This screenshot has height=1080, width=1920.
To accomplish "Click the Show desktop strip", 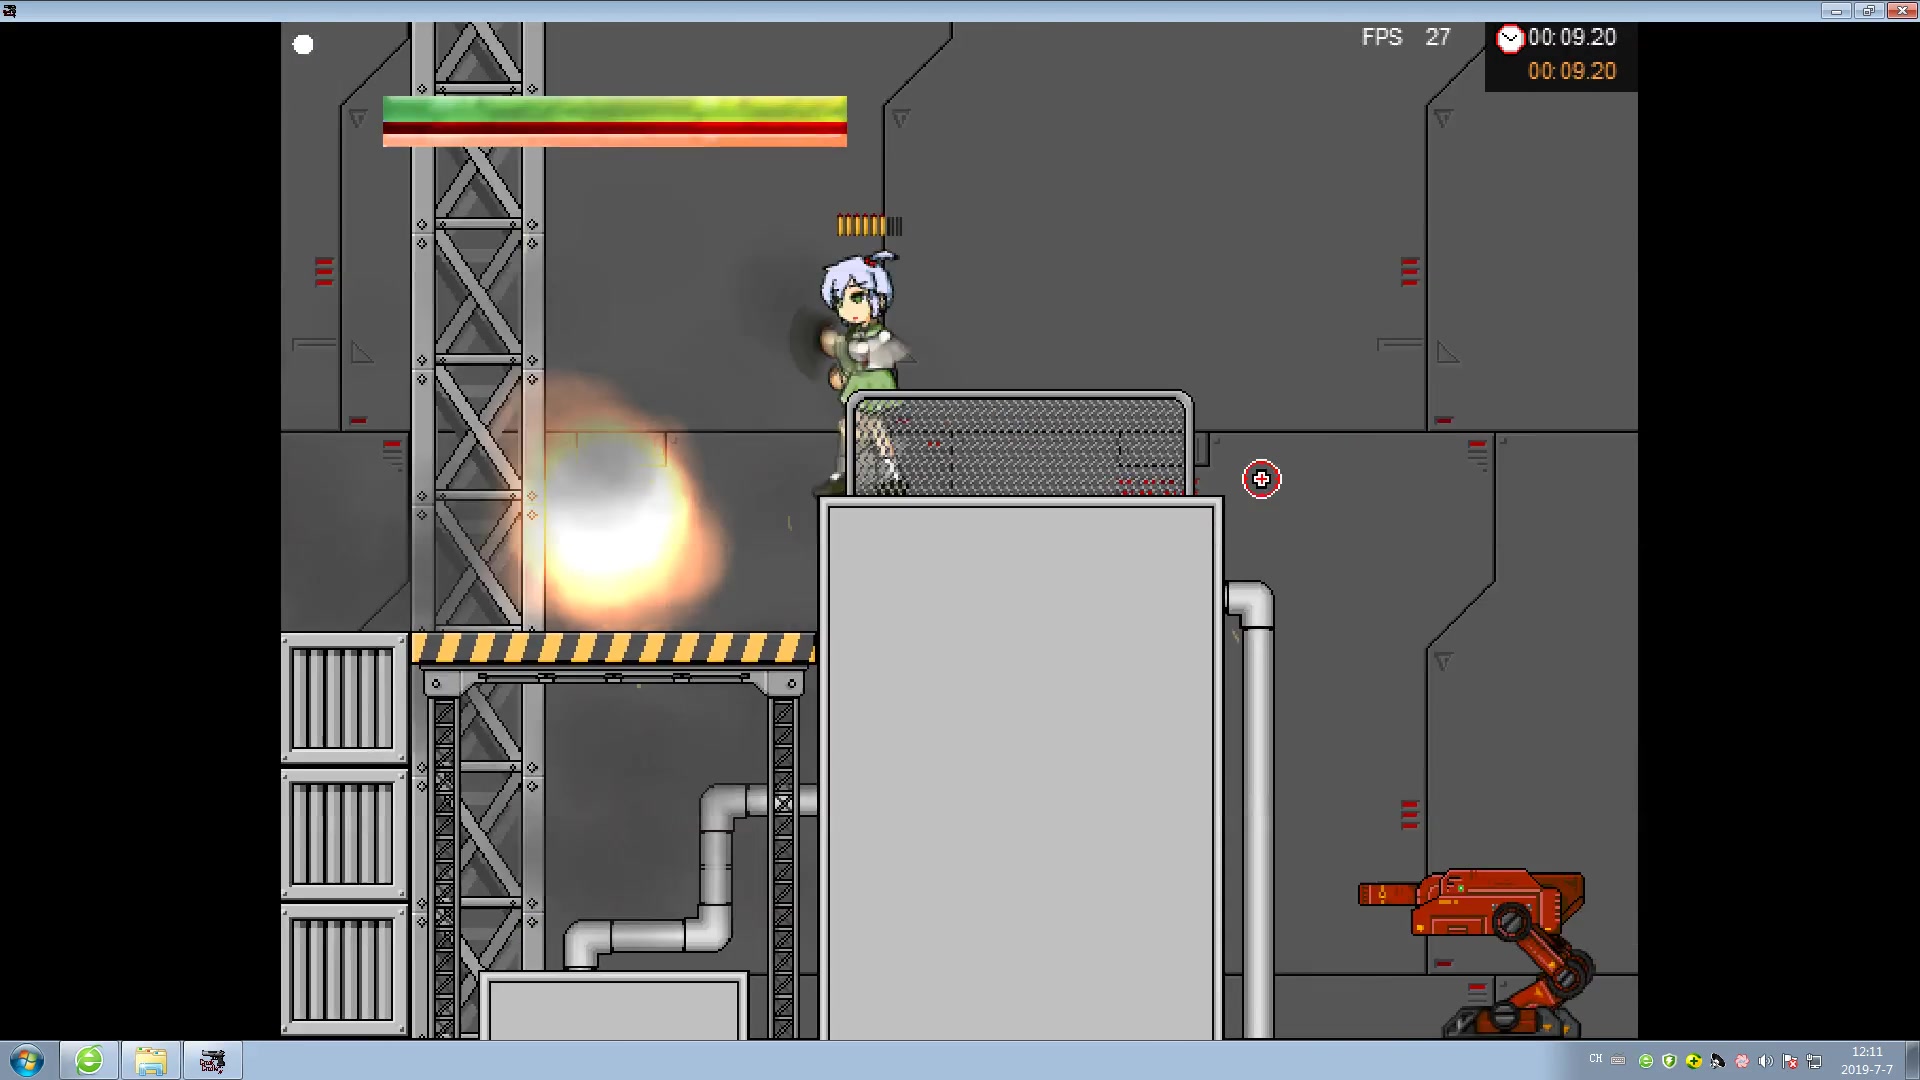I will coord(1914,1060).
